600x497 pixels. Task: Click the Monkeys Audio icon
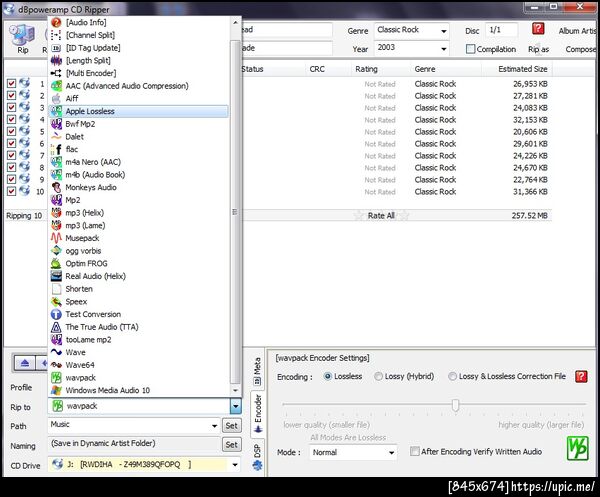point(56,187)
